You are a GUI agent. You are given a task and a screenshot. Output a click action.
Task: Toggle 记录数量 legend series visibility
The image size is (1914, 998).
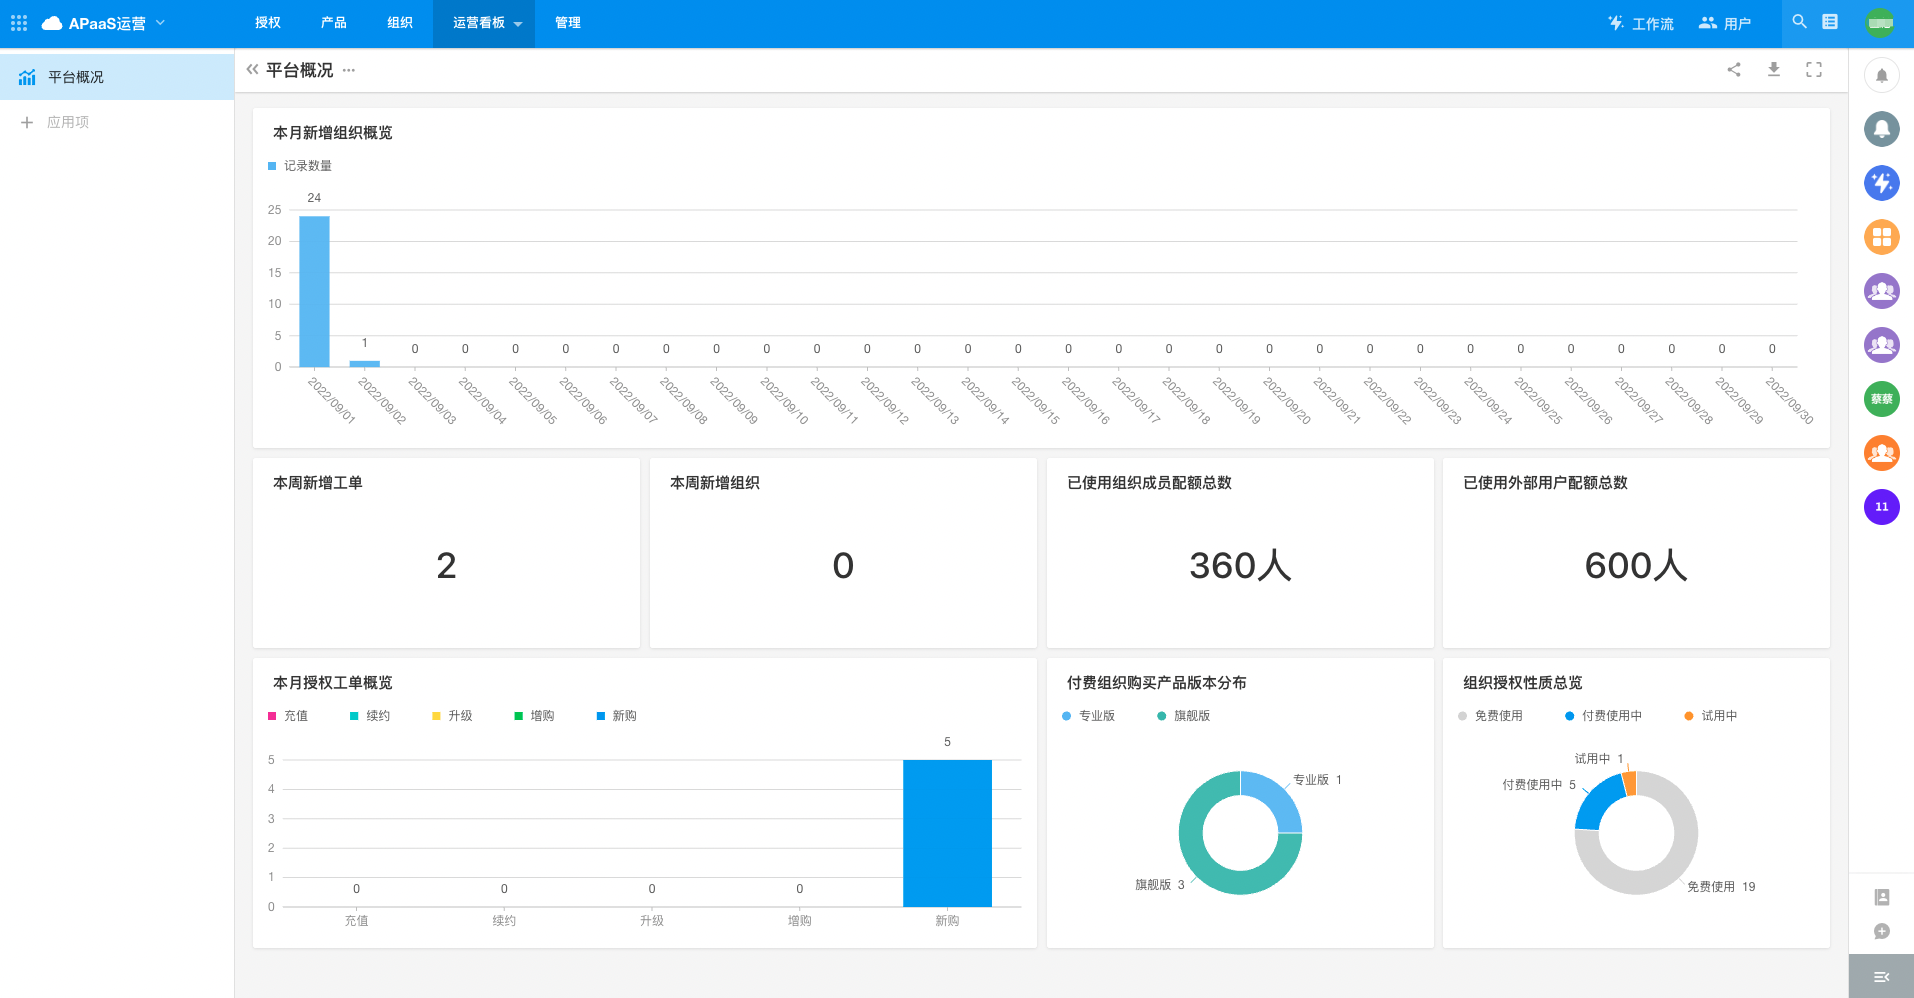300,166
